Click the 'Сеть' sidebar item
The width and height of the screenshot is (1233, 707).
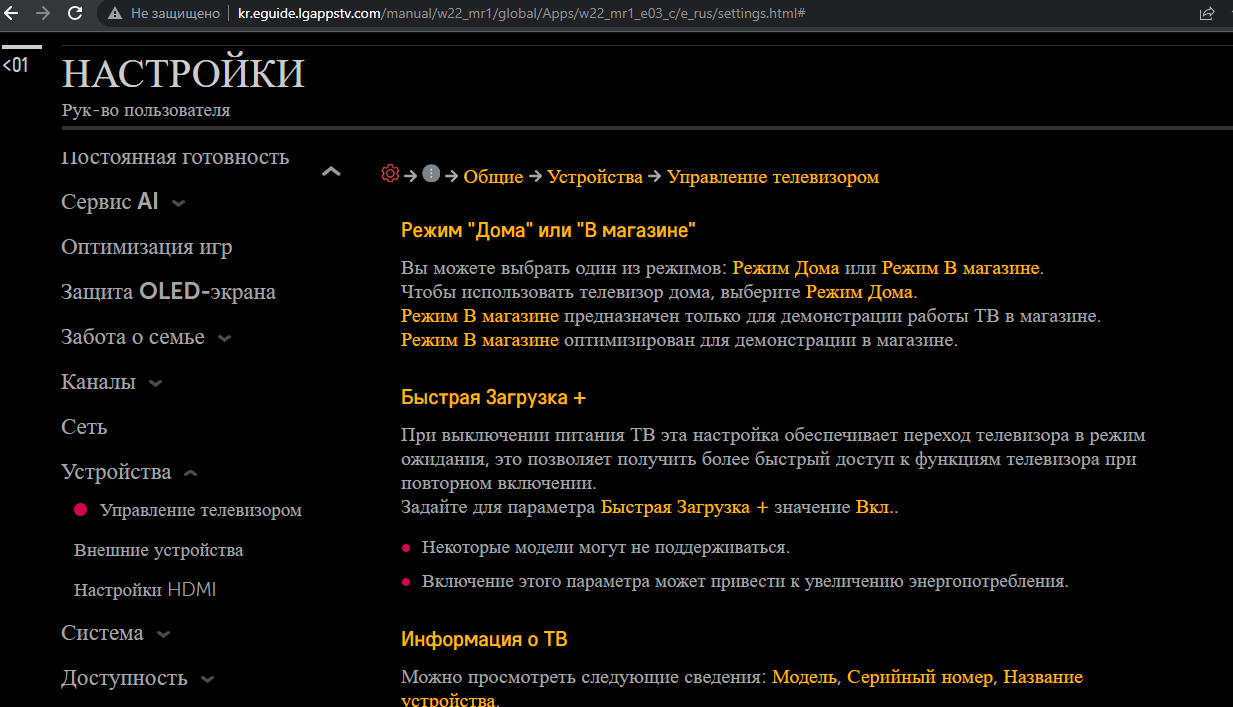pyautogui.click(x=84, y=427)
